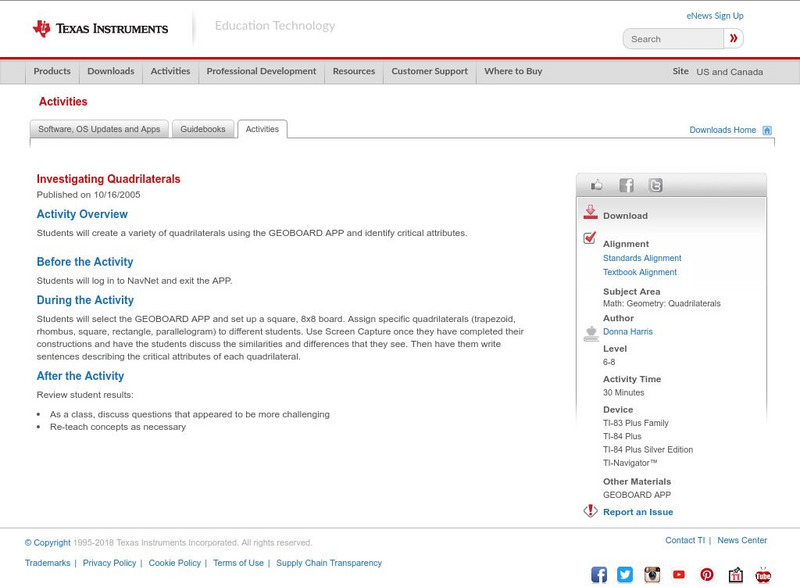This screenshot has width=800, height=587.
Task: Change site region US and Canada
Action: tap(730, 72)
